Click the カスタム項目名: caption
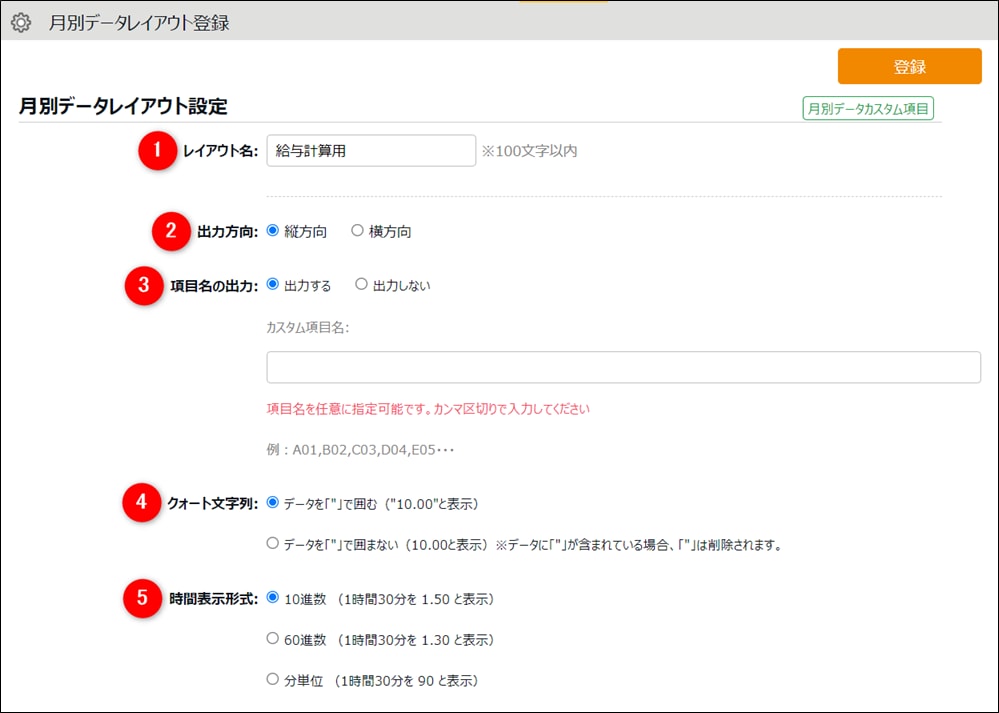 [x=308, y=328]
